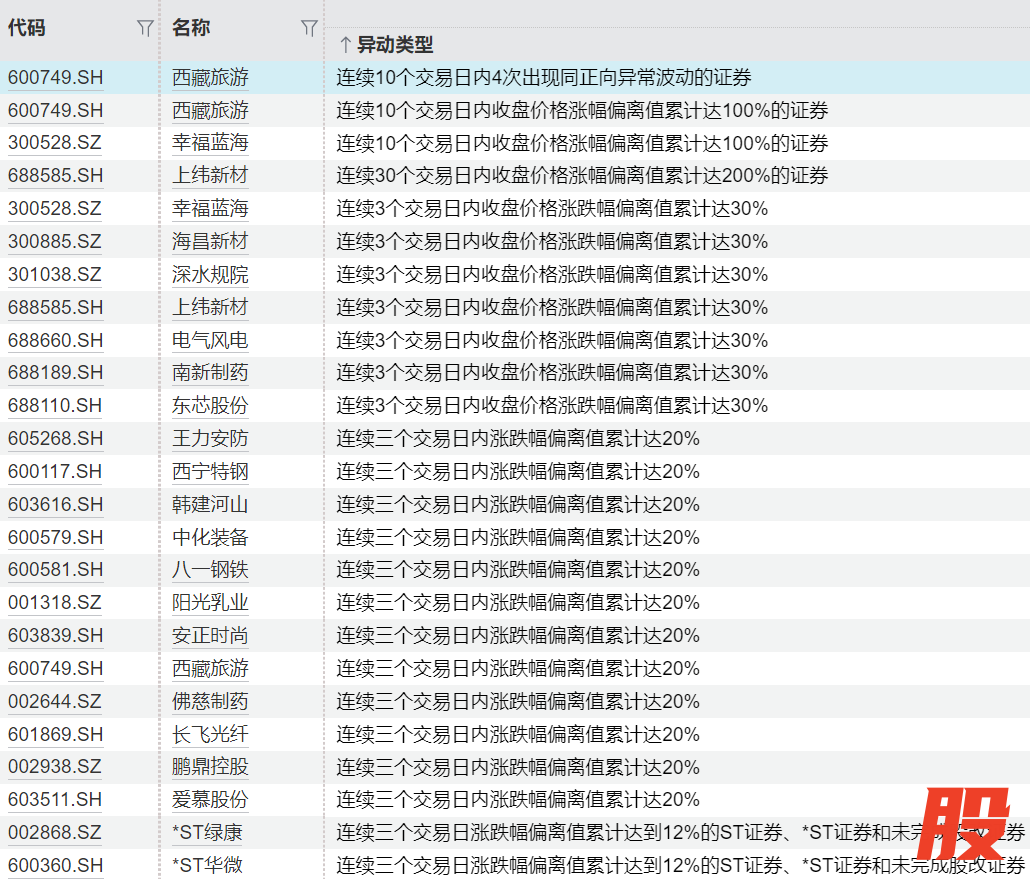Click the sort arrow beside 异动类型
This screenshot has width=1030, height=879.
pos(344,45)
